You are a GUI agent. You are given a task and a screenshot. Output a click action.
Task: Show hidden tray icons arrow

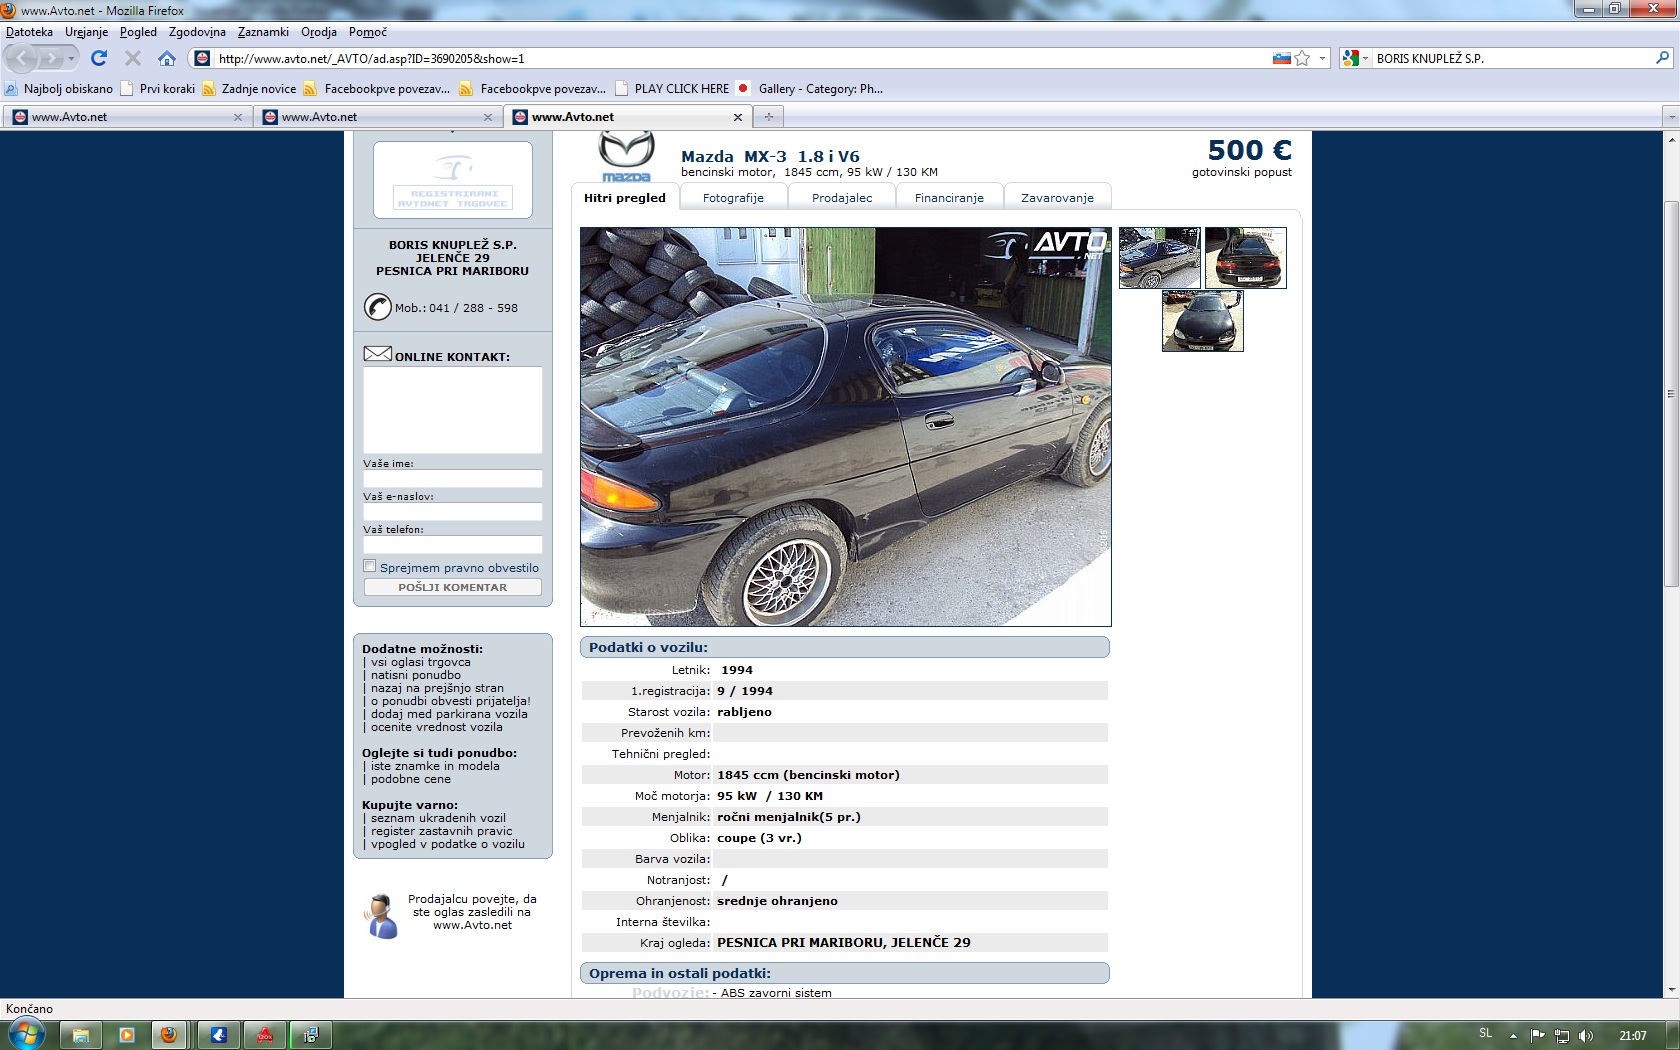click(x=1513, y=1035)
